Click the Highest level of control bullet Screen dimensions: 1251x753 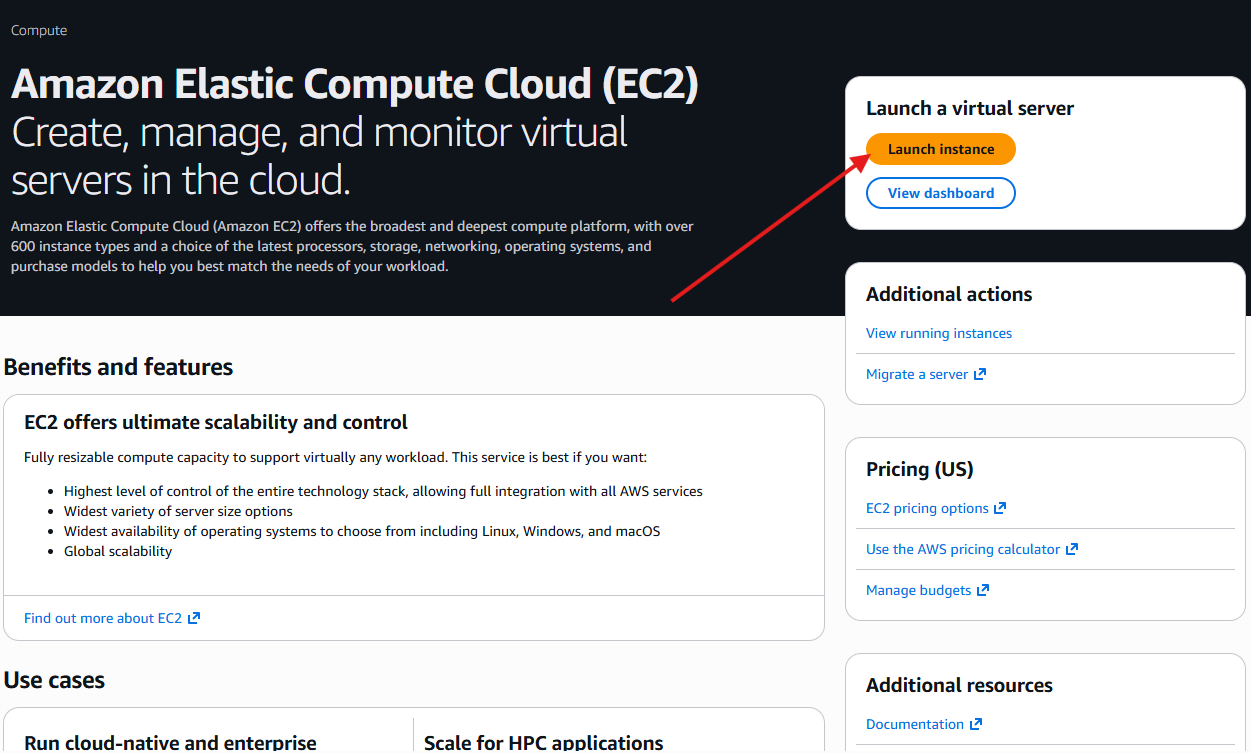click(383, 491)
